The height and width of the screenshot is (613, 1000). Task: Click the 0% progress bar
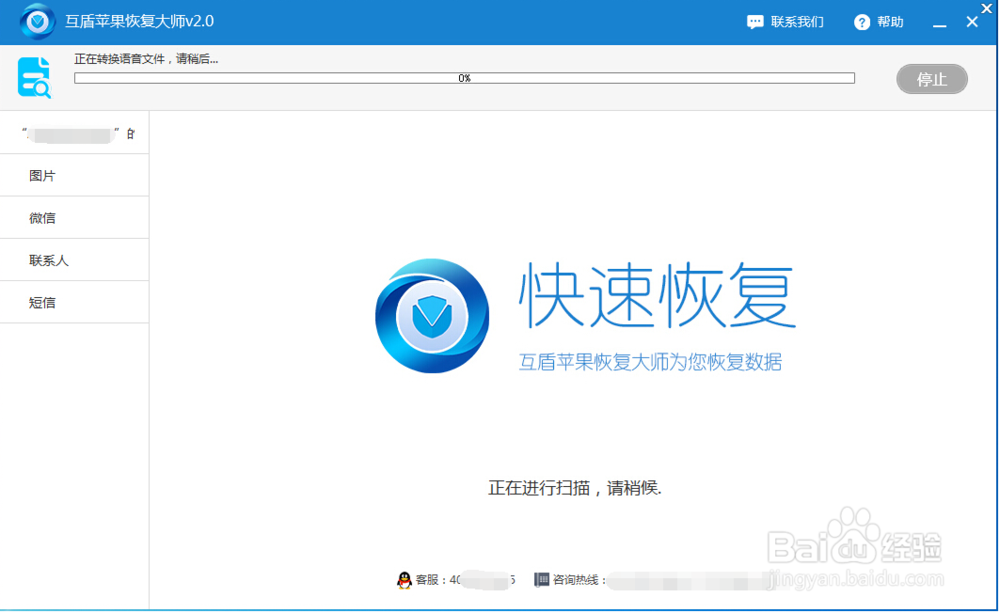[463, 77]
